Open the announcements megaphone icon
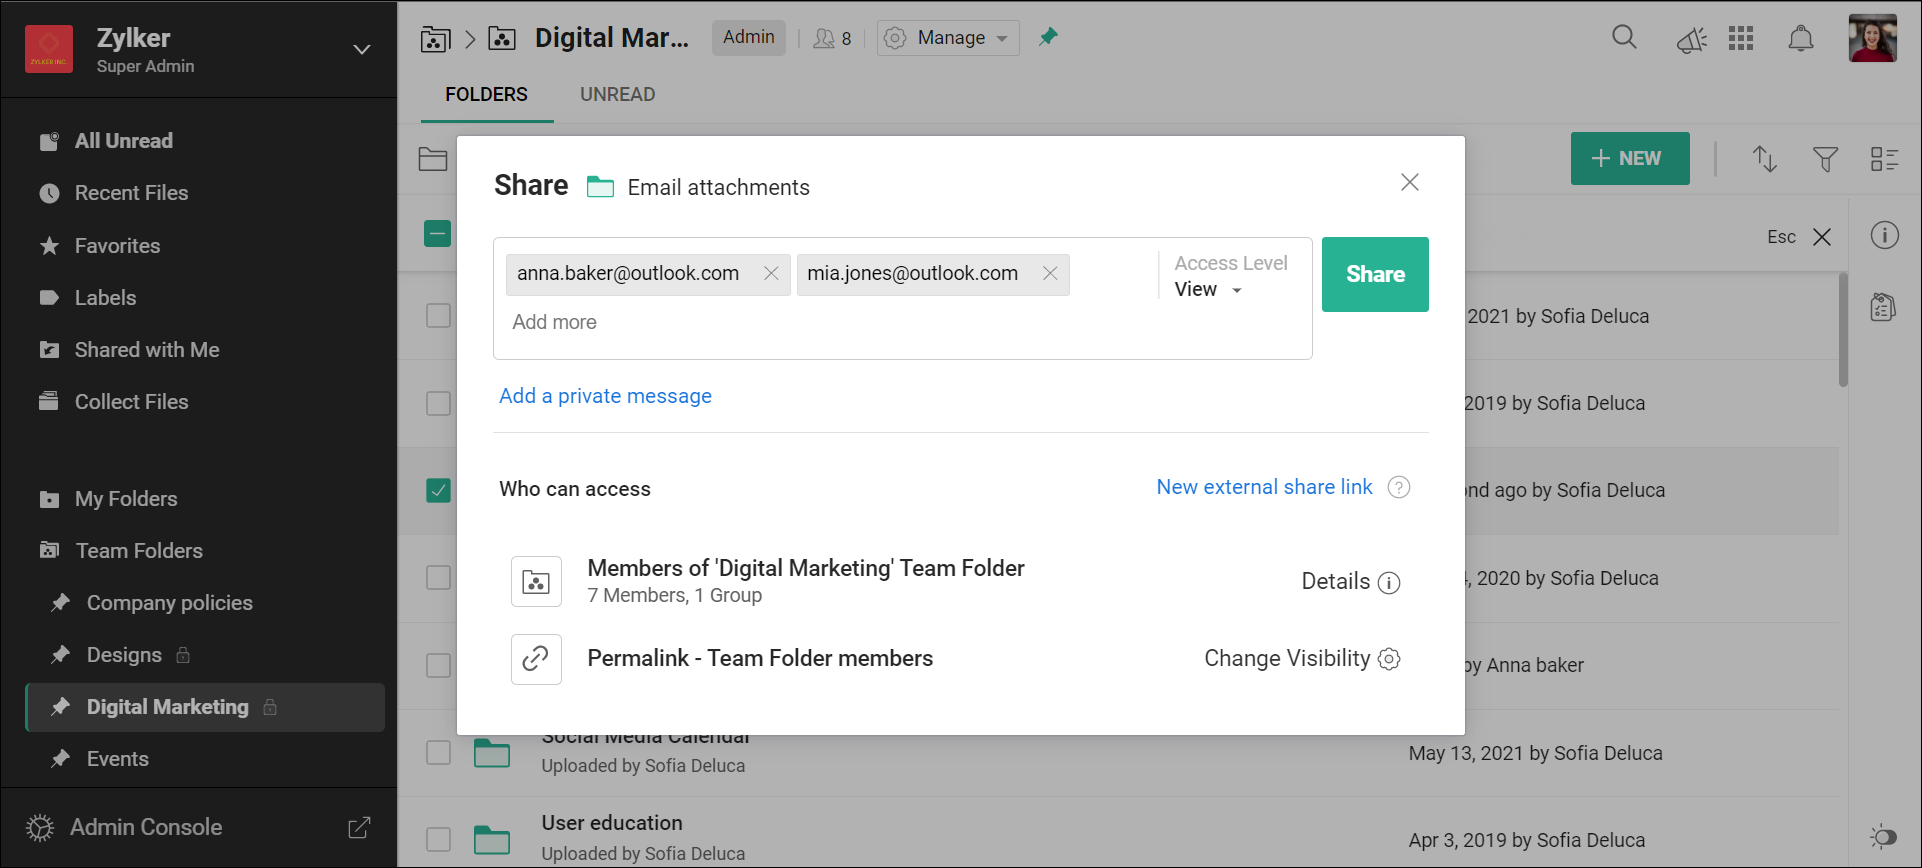Image resolution: width=1922 pixels, height=868 pixels. 1691,40
